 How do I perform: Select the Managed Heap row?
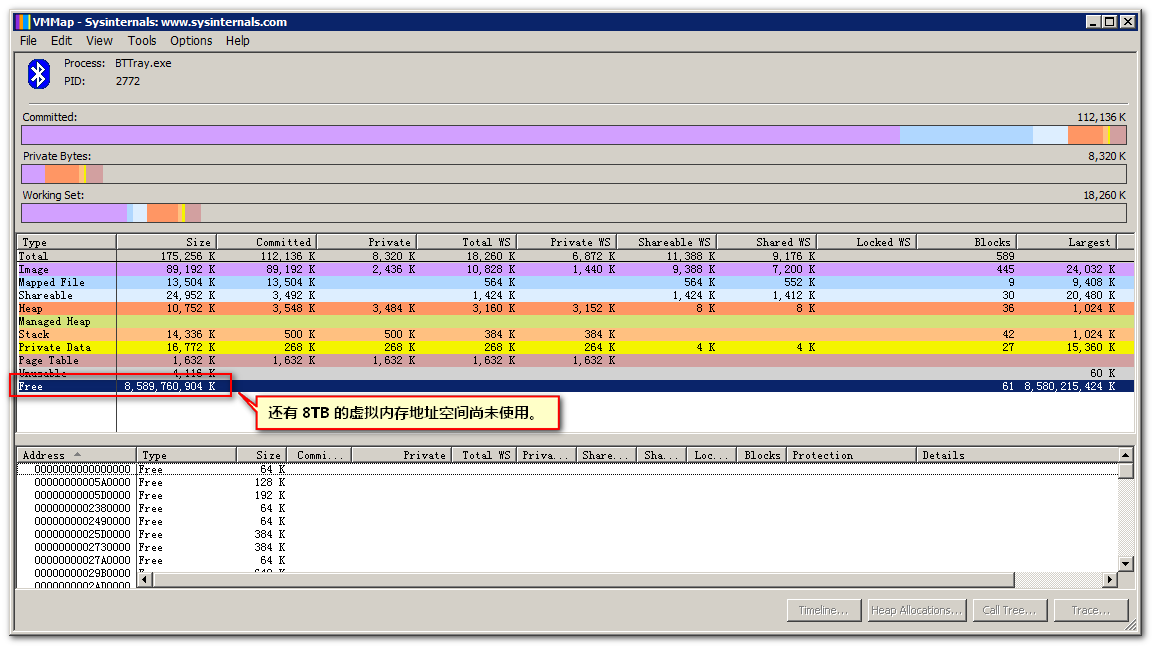(x=575, y=322)
